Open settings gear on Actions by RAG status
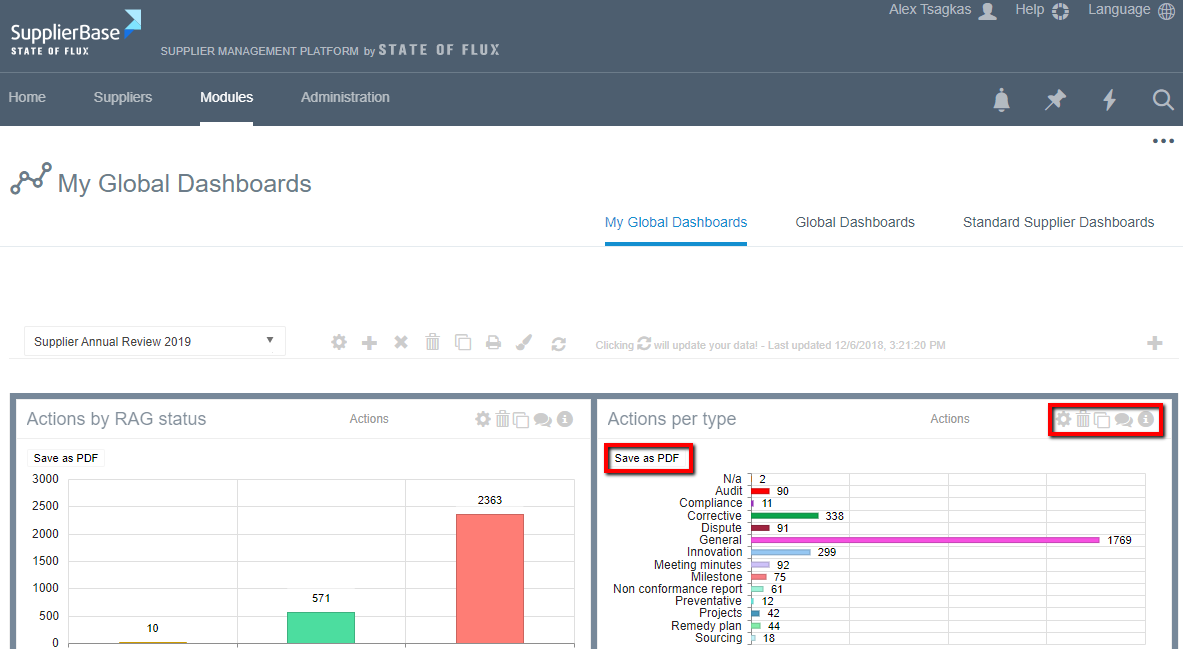Screen dimensions: 1183x649 click(482, 419)
